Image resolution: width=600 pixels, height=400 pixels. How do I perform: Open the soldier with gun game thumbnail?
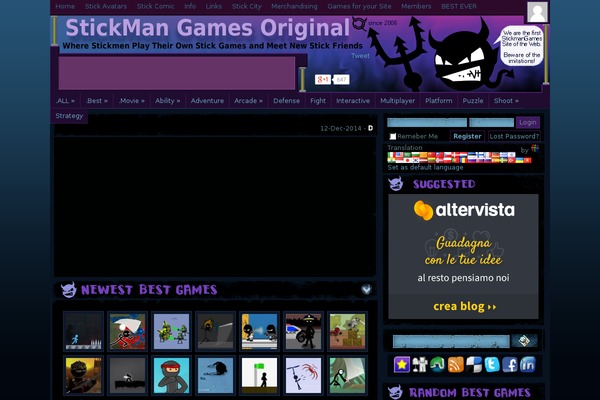[x=83, y=376]
